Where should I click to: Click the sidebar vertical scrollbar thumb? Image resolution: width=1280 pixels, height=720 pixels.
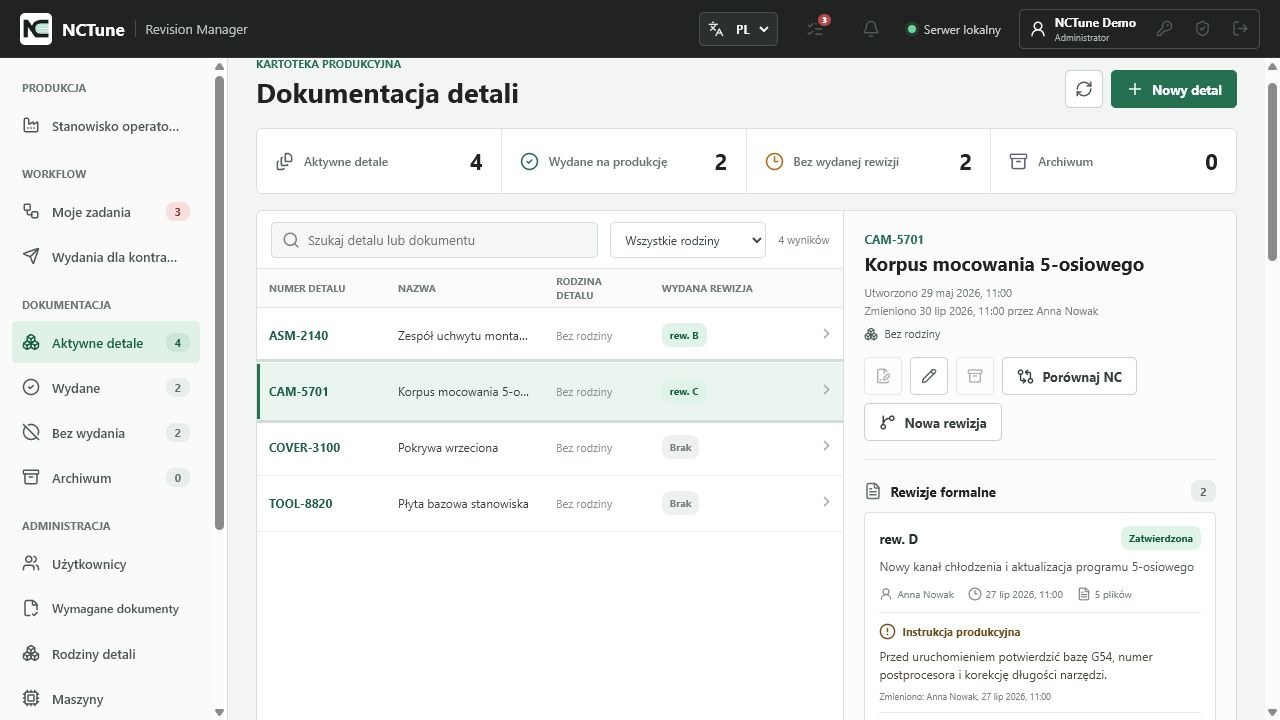pos(220,302)
